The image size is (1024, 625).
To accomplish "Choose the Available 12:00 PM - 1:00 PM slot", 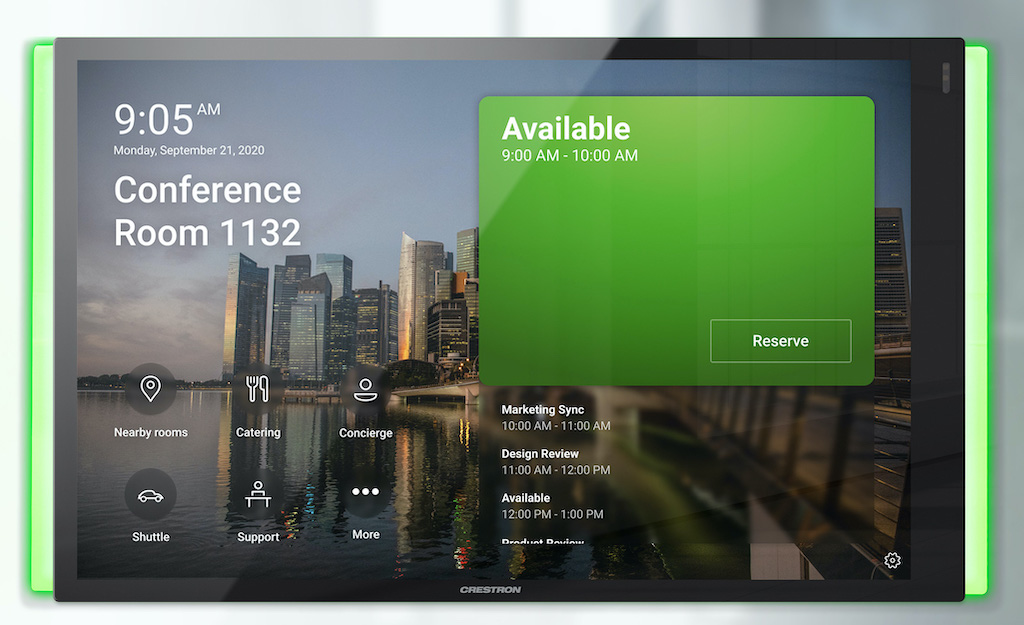I will (x=553, y=506).
